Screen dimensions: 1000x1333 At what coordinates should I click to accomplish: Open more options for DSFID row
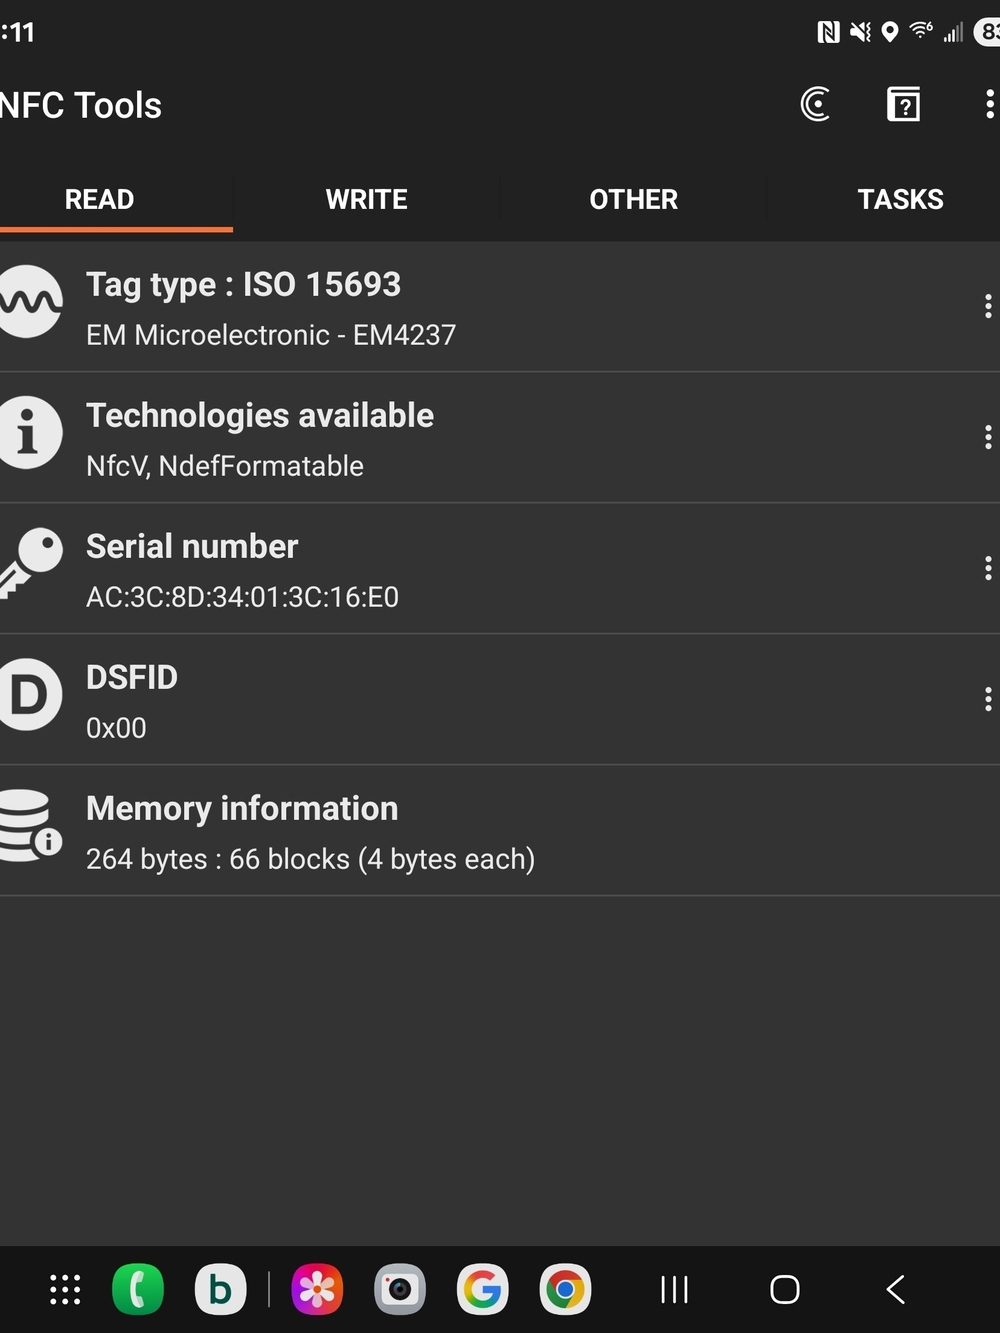point(988,699)
